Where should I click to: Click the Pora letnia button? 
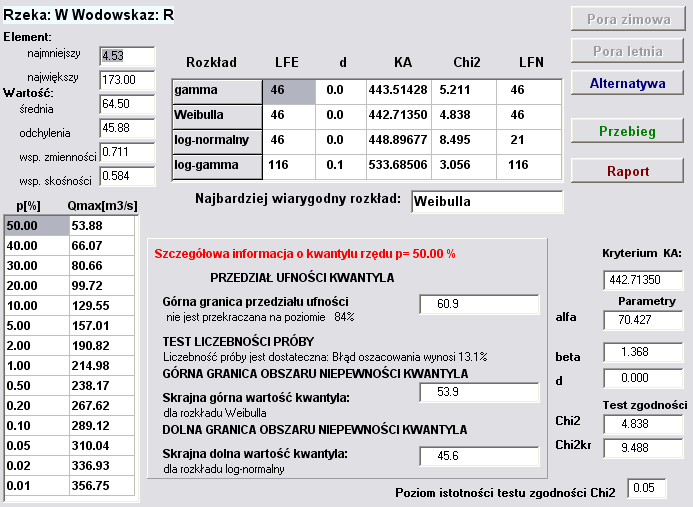click(x=628, y=51)
